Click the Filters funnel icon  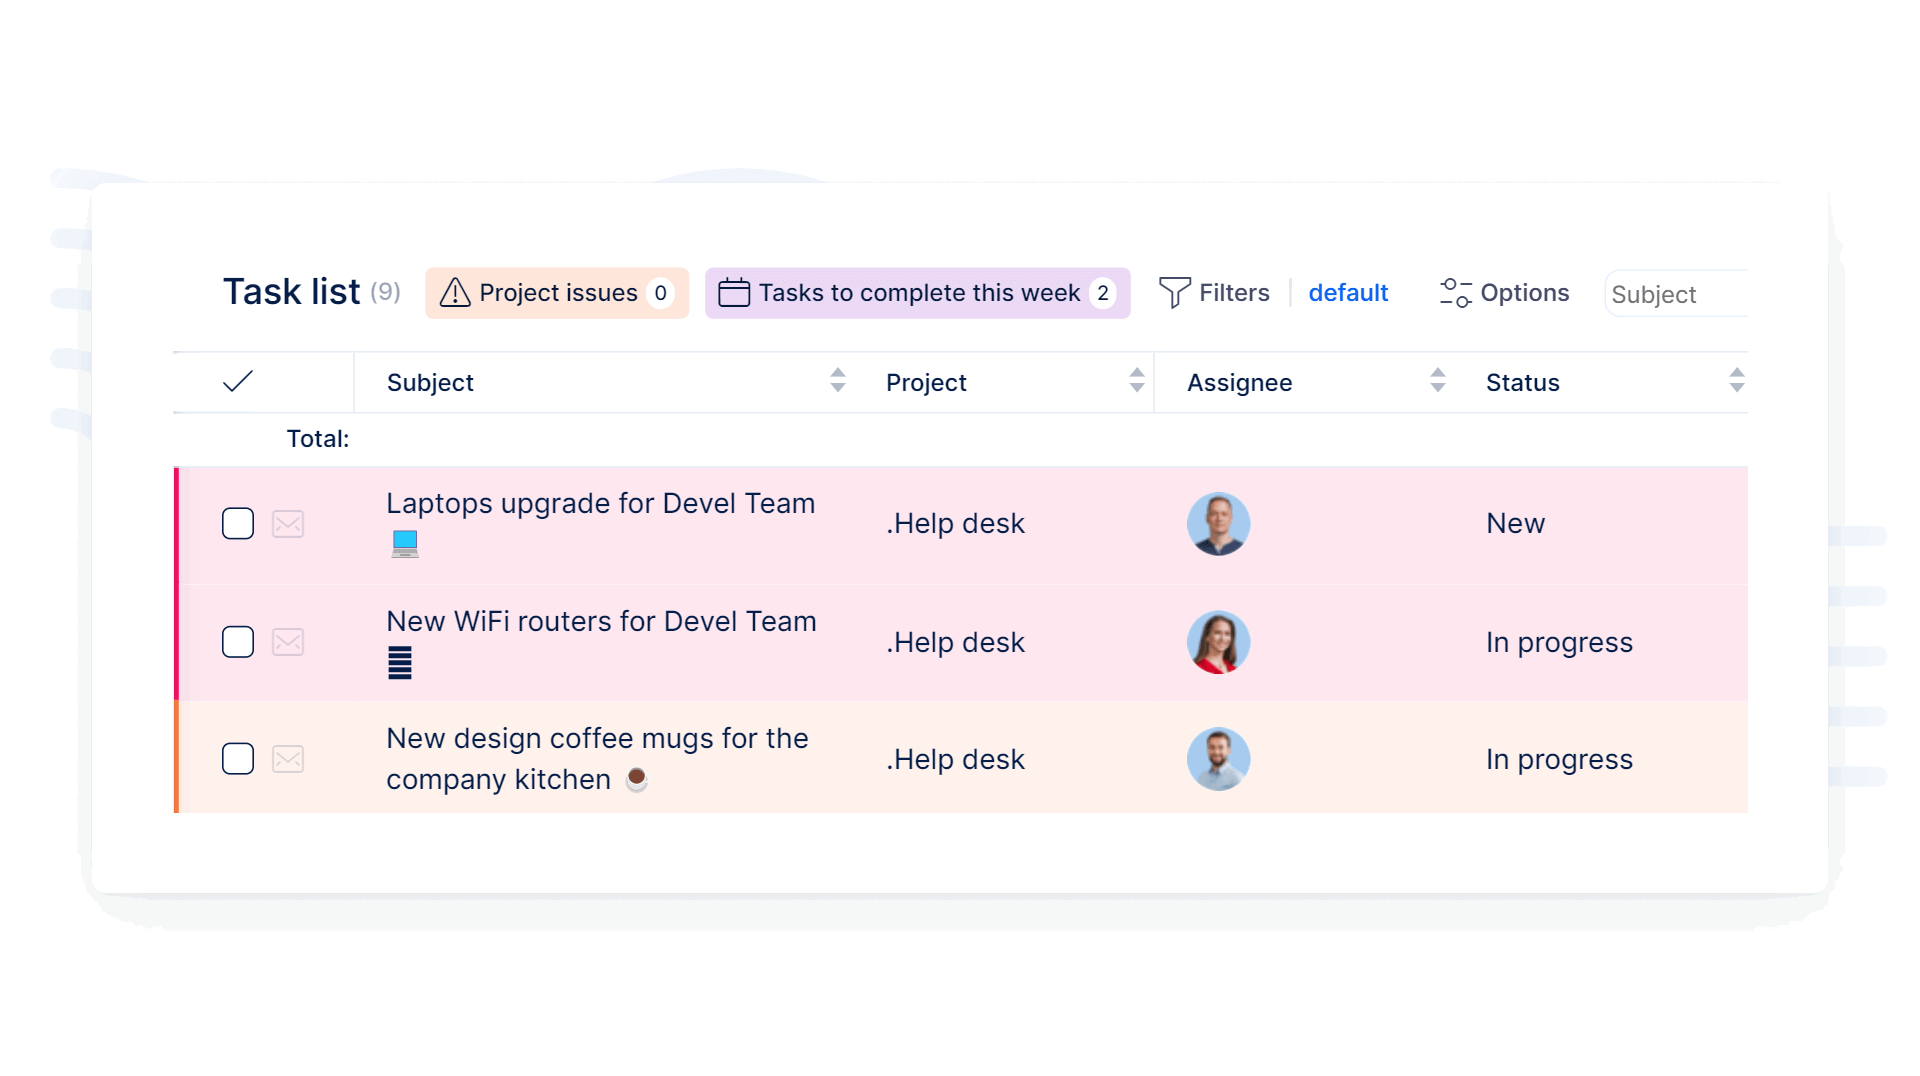point(1174,293)
